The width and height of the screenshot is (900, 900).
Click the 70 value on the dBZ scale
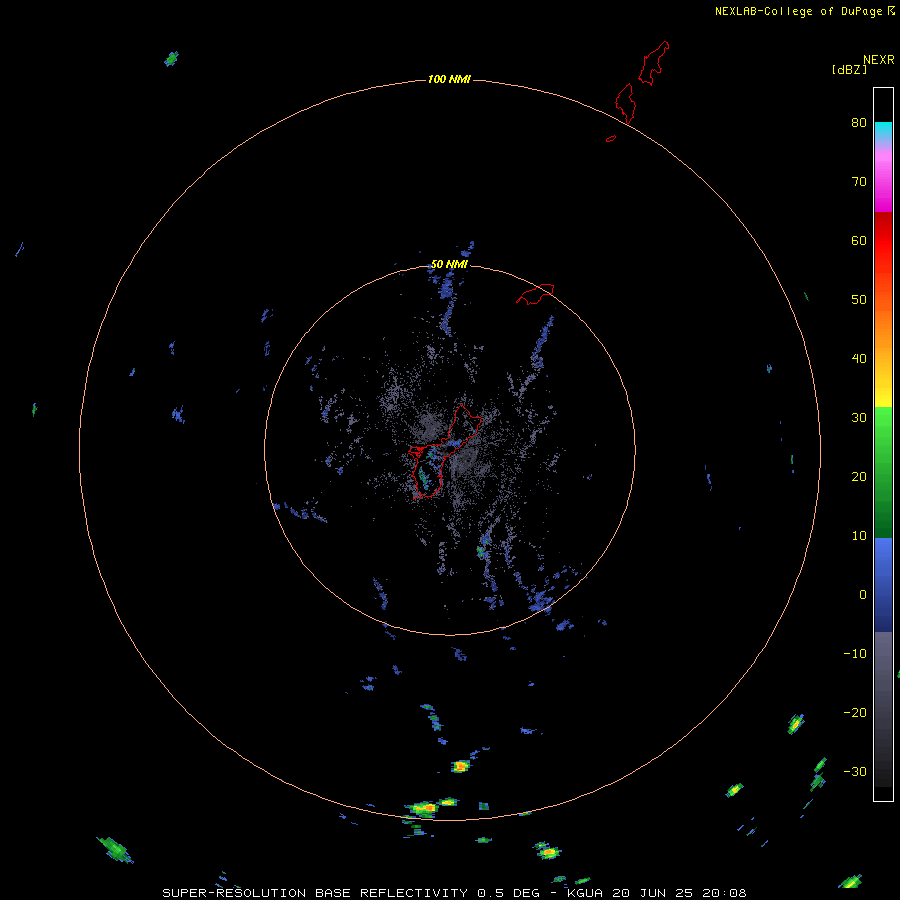click(859, 182)
